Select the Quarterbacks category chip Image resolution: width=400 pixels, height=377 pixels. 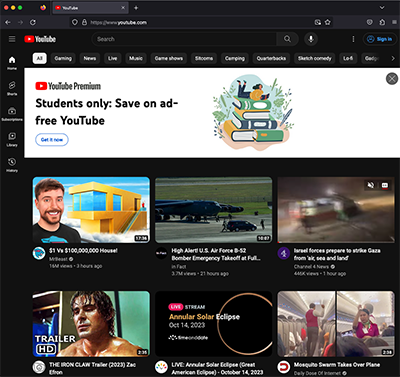271,58
